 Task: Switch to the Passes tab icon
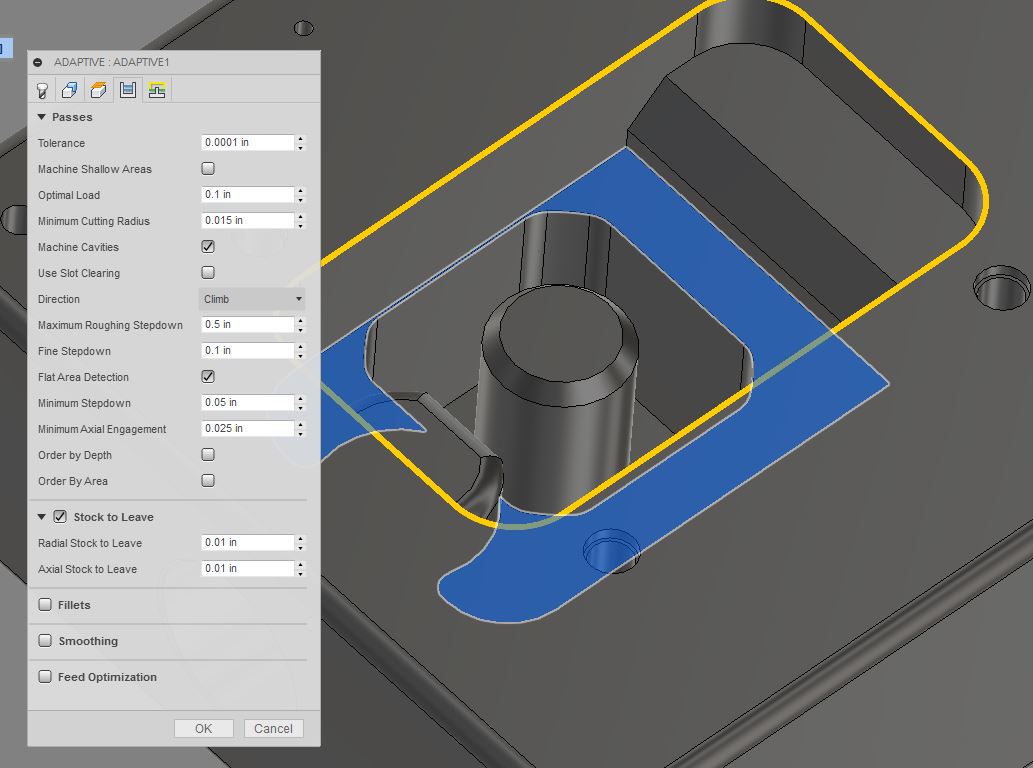(130, 89)
